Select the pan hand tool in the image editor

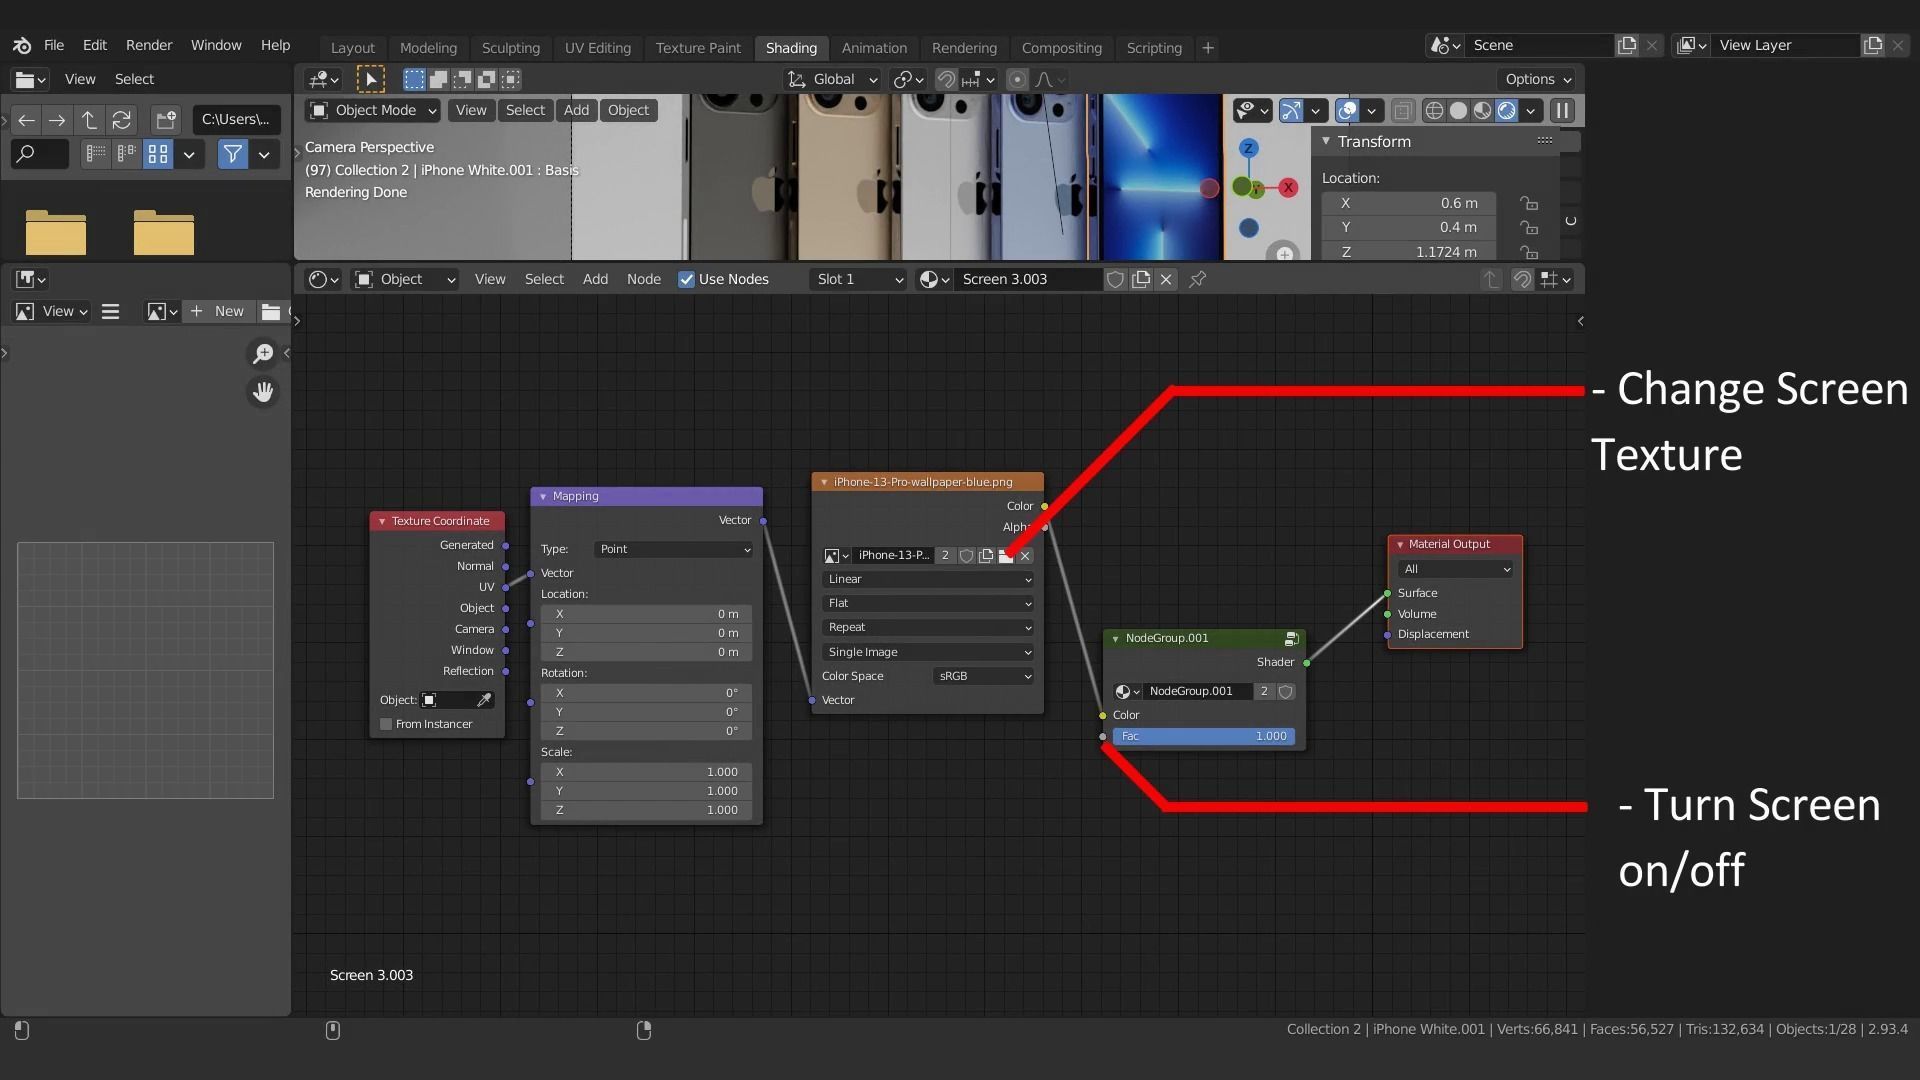click(263, 392)
